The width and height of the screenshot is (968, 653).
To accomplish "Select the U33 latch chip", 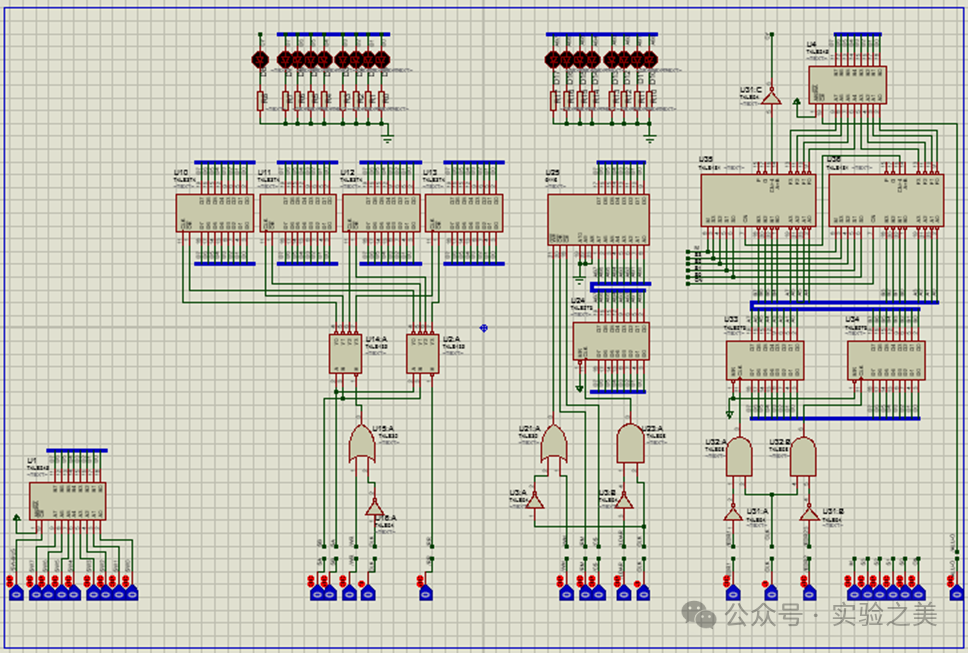I will 765,360.
